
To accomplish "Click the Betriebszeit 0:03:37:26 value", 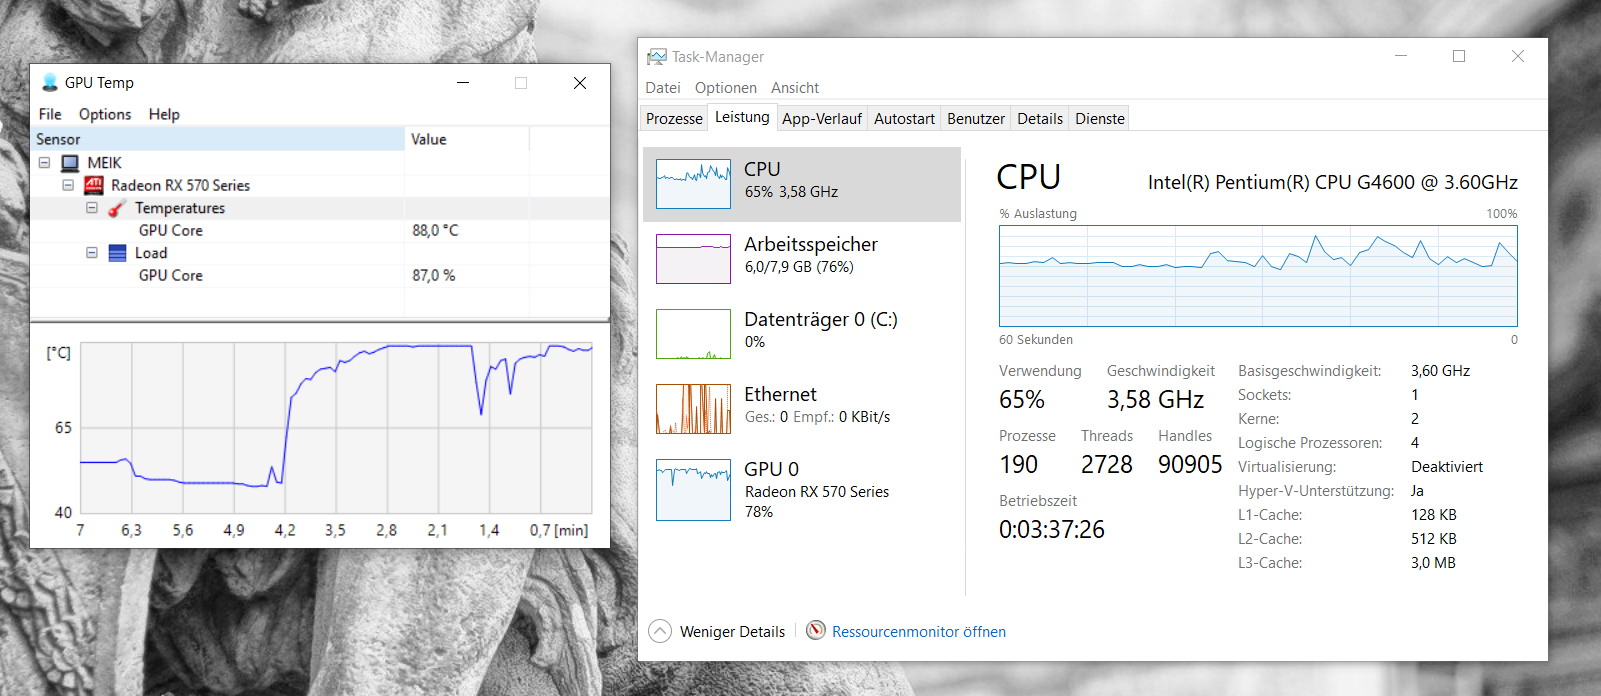I will click(1052, 530).
